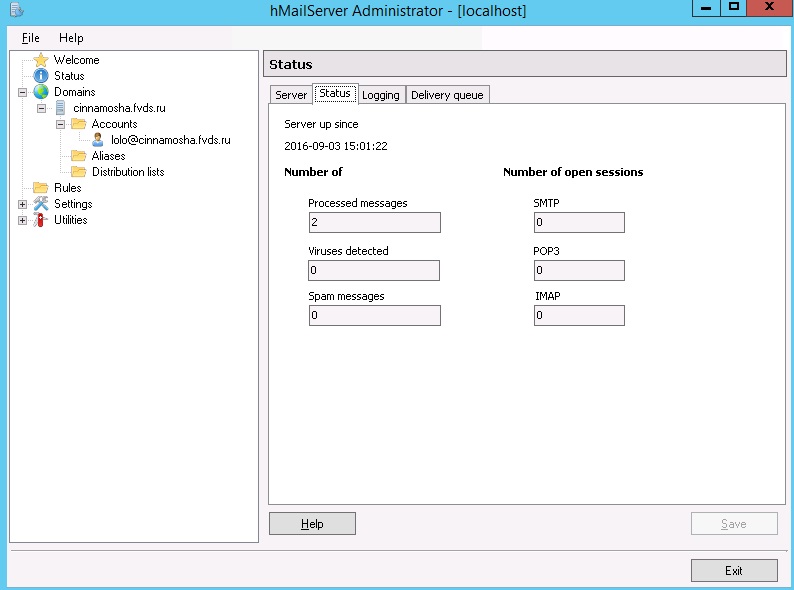Select the Status tab
794x590 pixels.
pyautogui.click(x=335, y=93)
